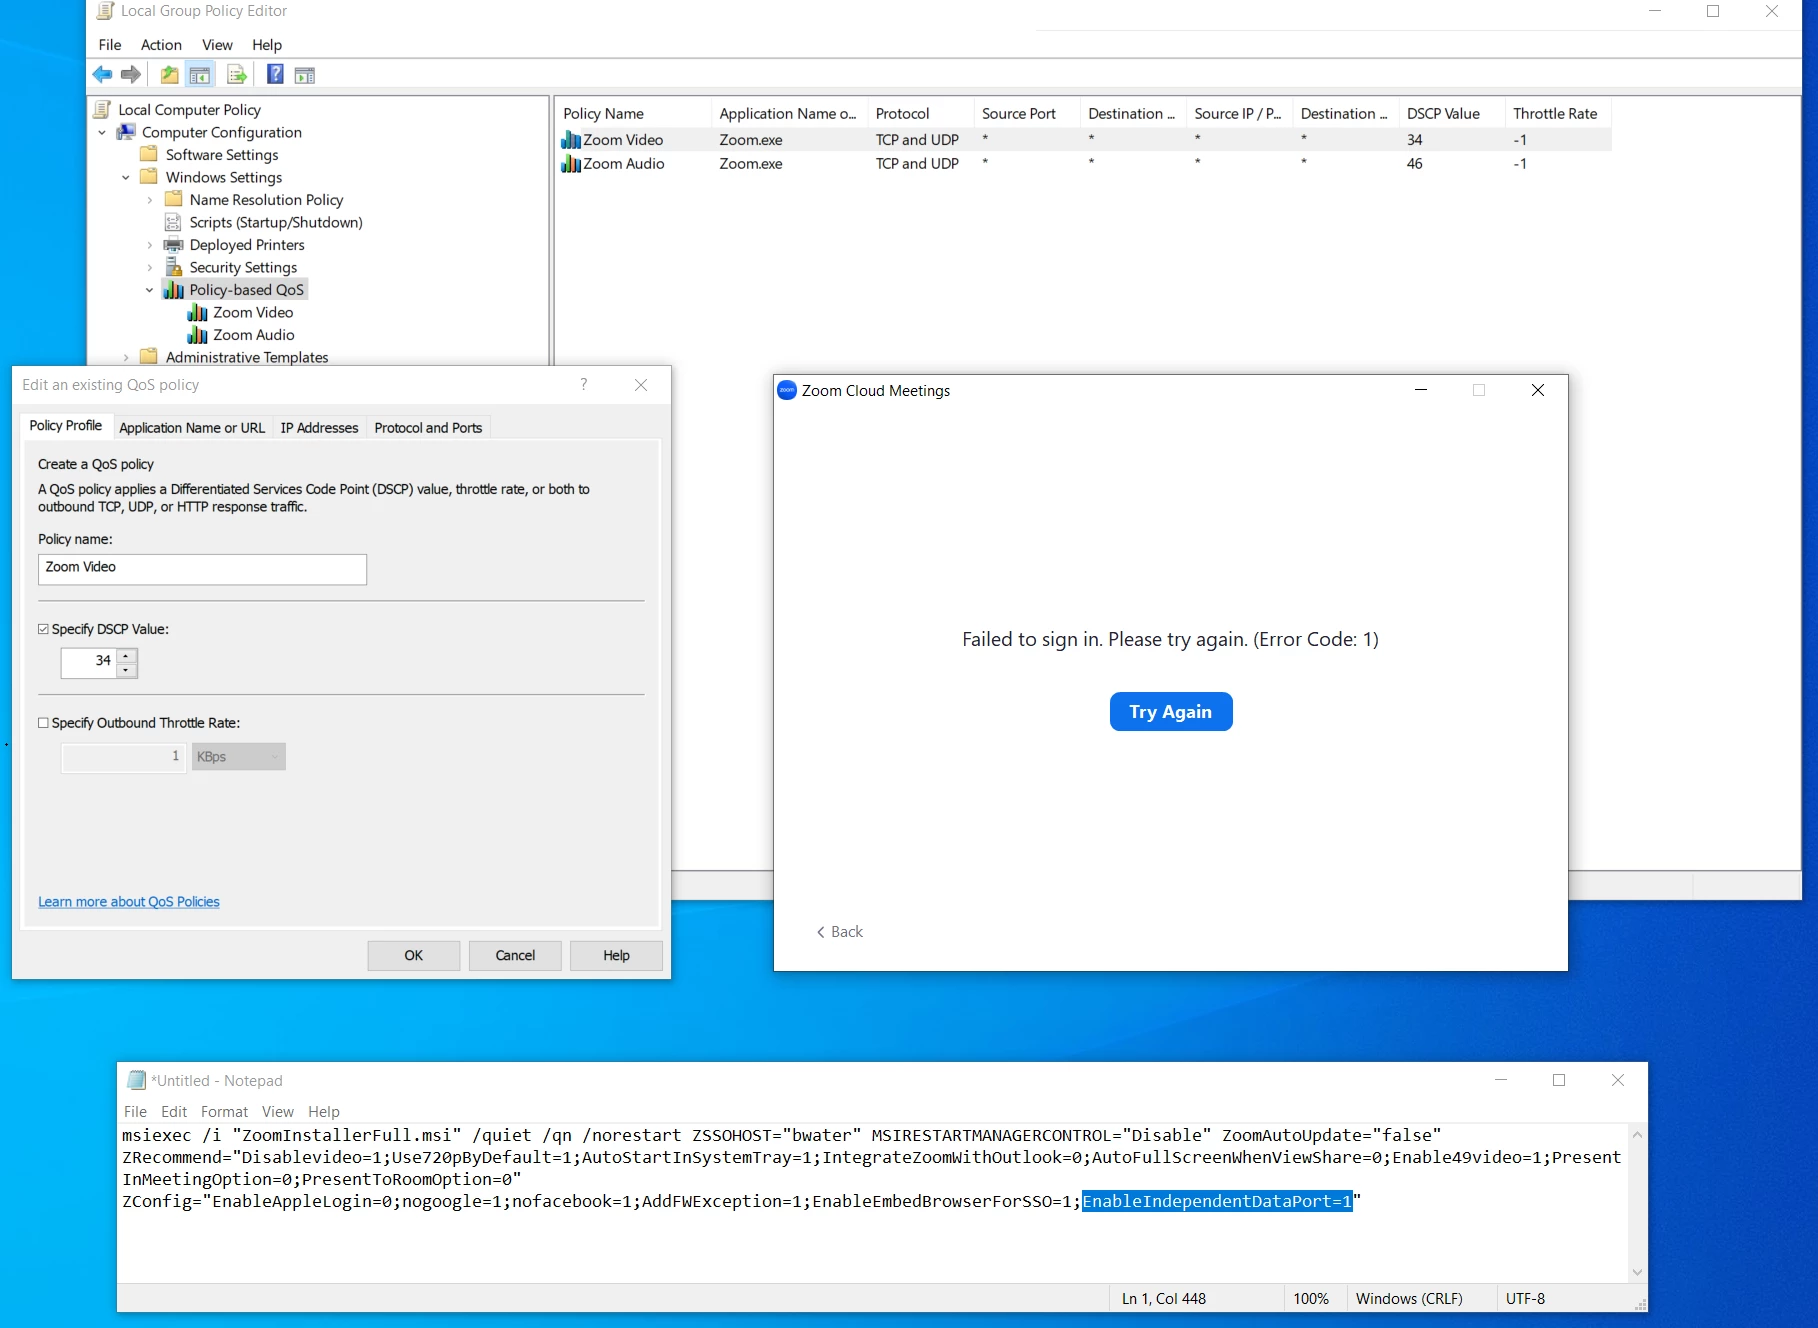Open Learn more about QoS Policies link
This screenshot has height=1328, width=1818.
coord(129,902)
